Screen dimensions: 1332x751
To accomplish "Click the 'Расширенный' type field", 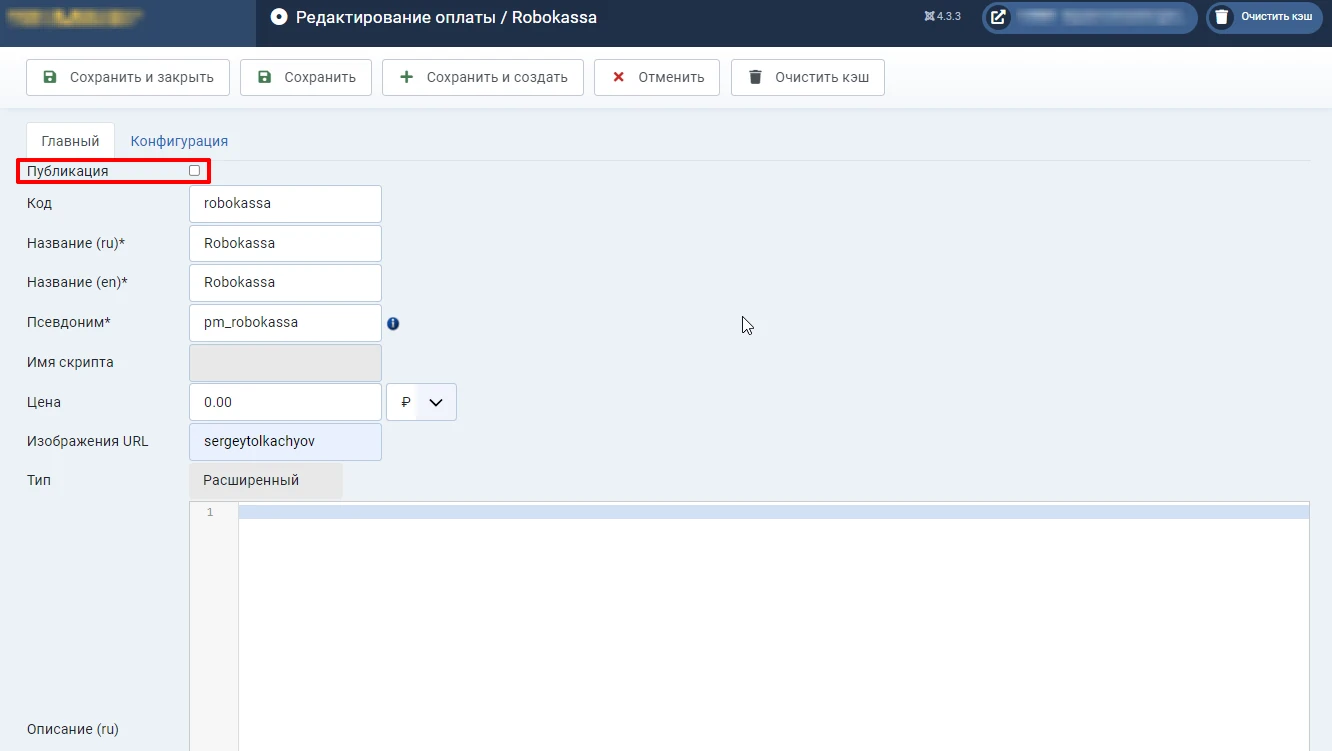I will click(266, 480).
